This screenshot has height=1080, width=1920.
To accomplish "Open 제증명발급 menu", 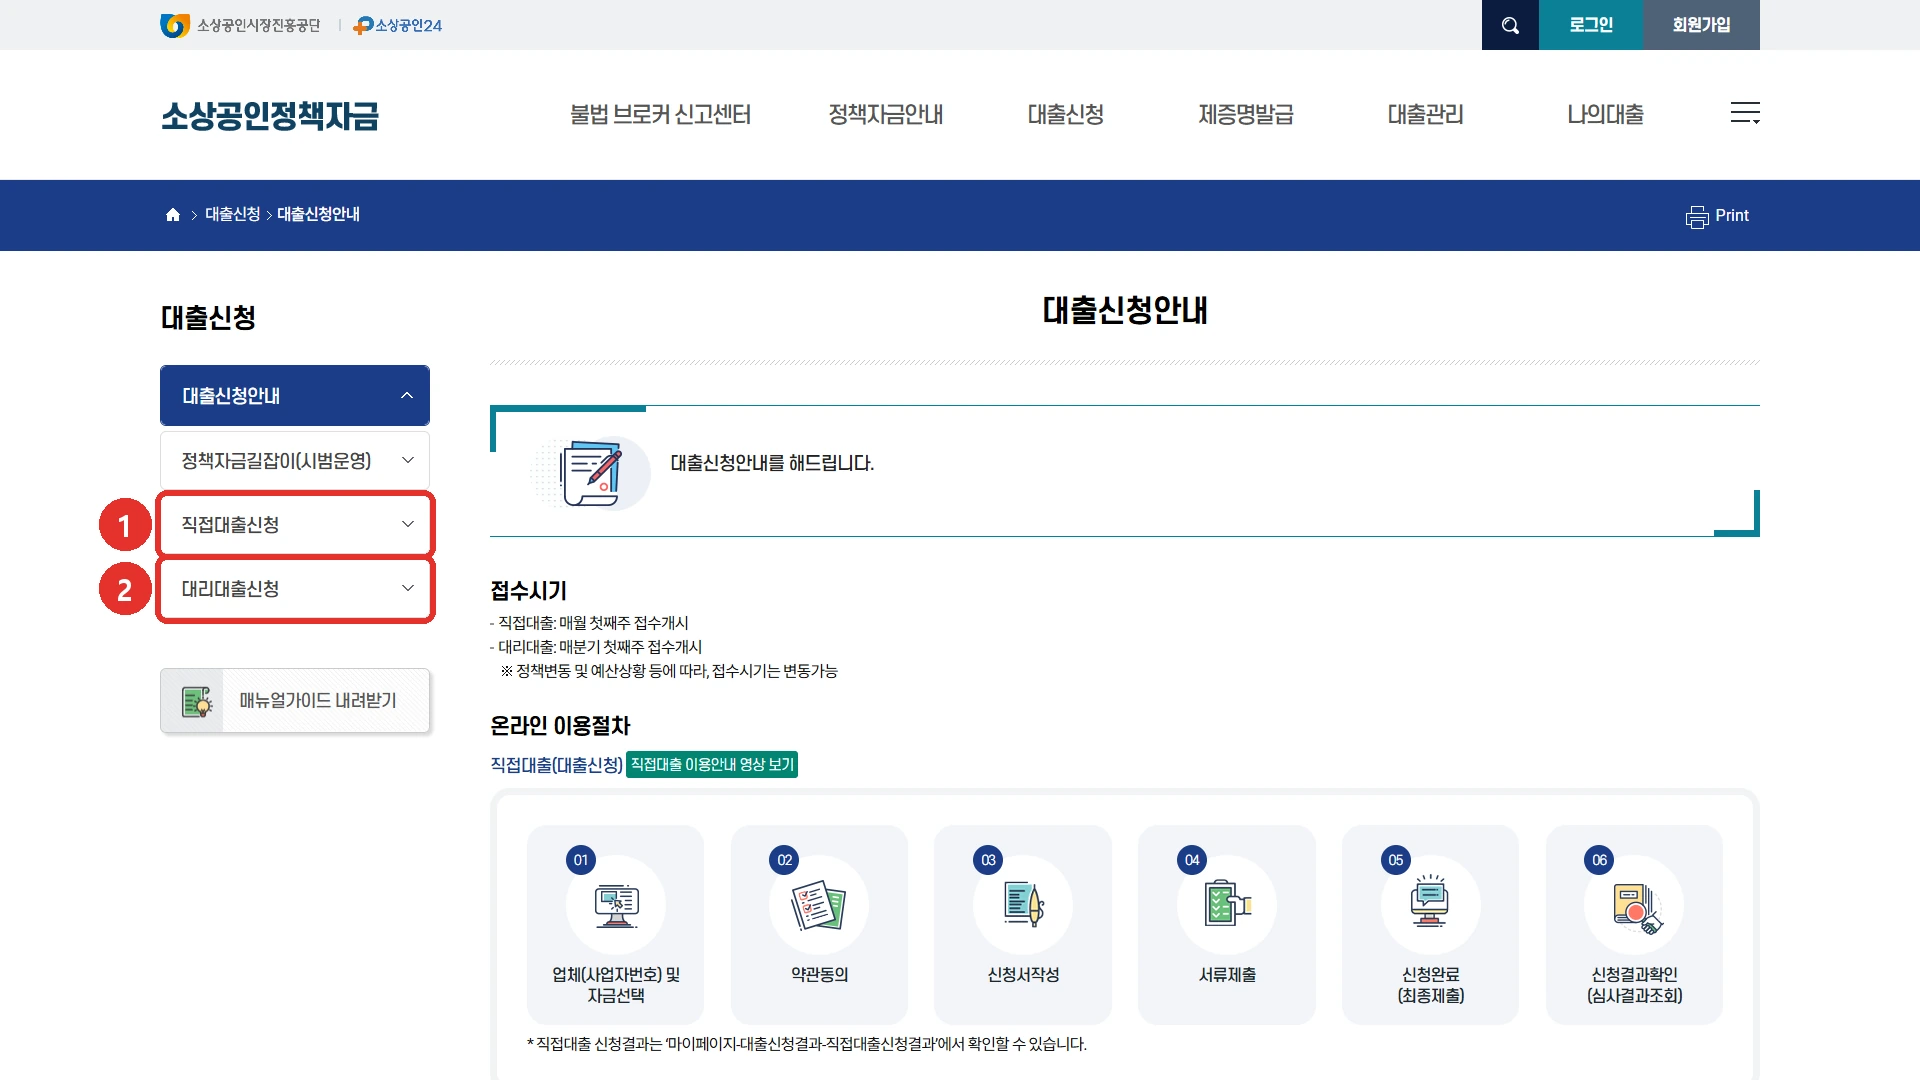I will click(1246, 115).
